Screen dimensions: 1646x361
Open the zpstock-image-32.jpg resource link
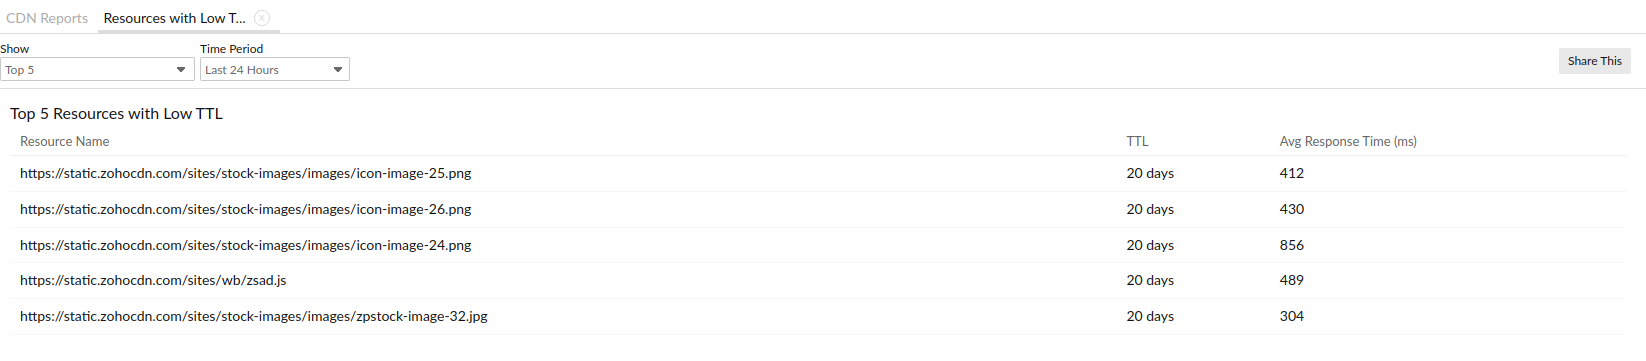click(254, 316)
